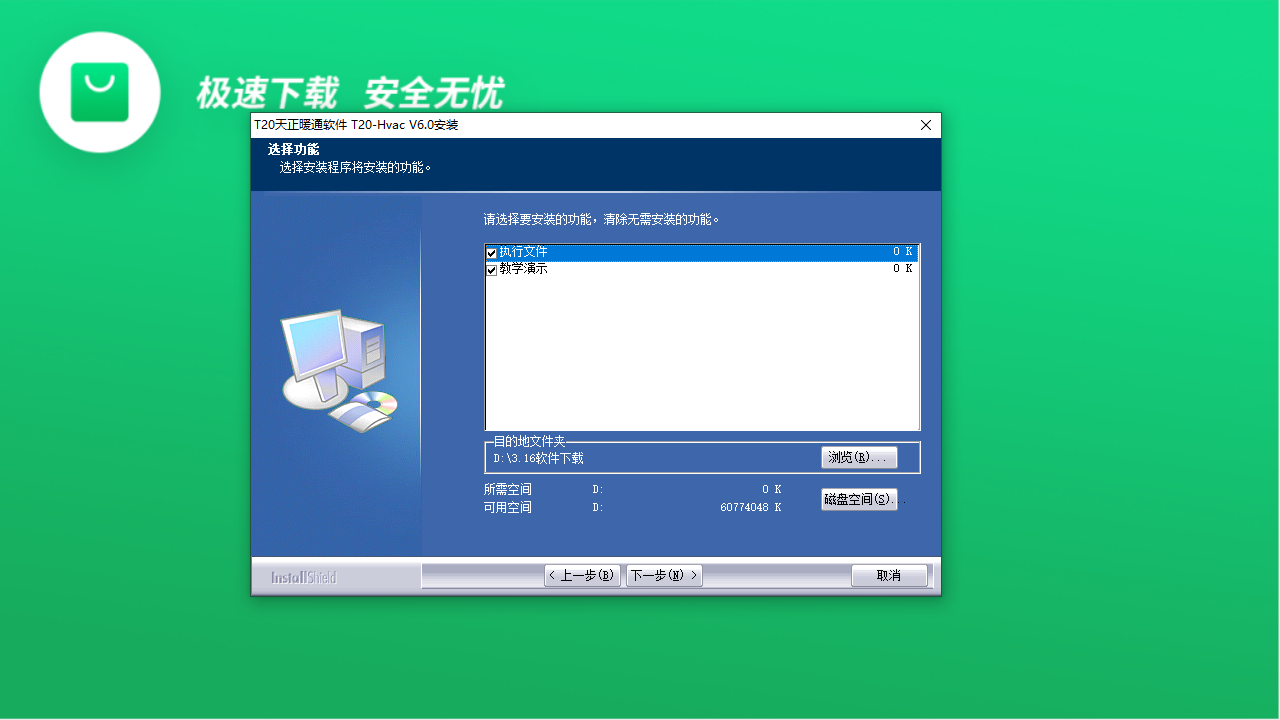Click the computer and CD illustration
This screenshot has height=720, width=1280.
[338, 371]
